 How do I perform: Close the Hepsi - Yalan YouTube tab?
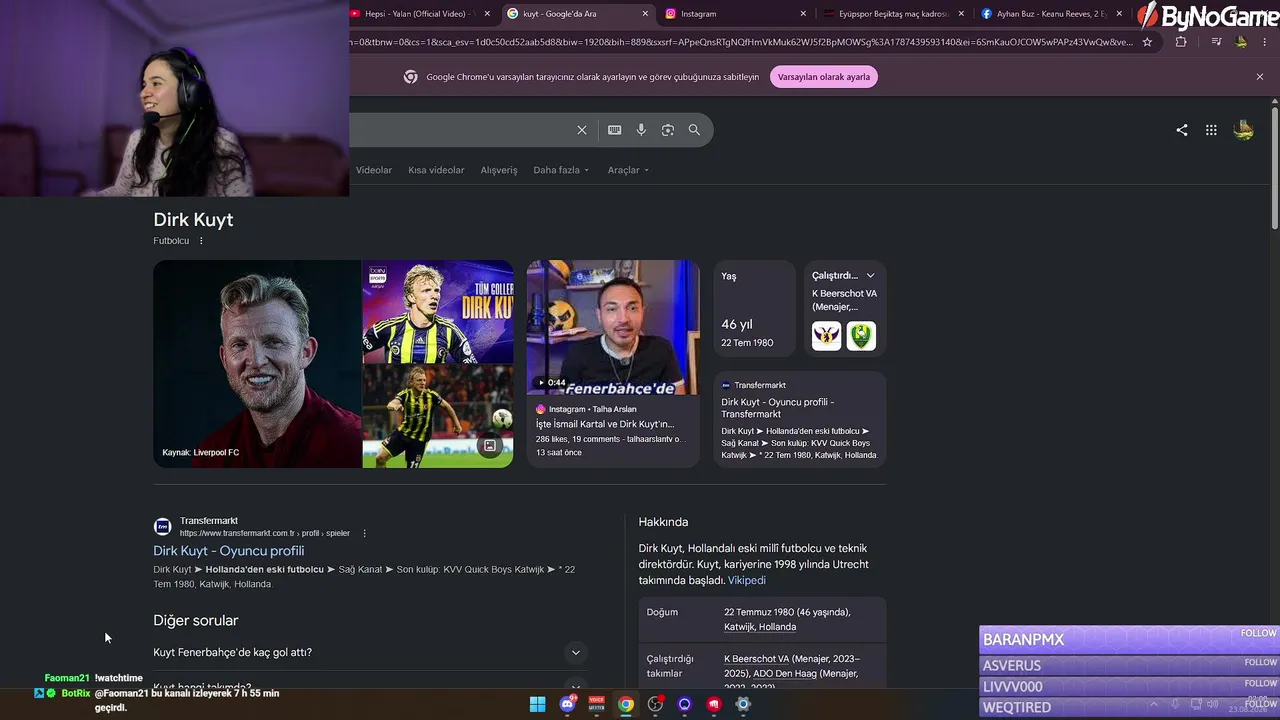(487, 14)
